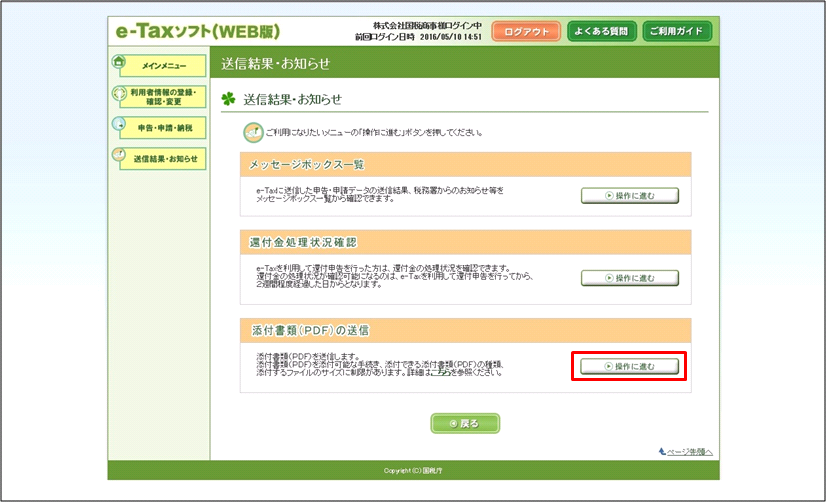Image resolution: width=826 pixels, height=502 pixels.
Task: Proceed to 添付書類(PDF)の送信 via 操作に進む
Action: [x=630, y=366]
